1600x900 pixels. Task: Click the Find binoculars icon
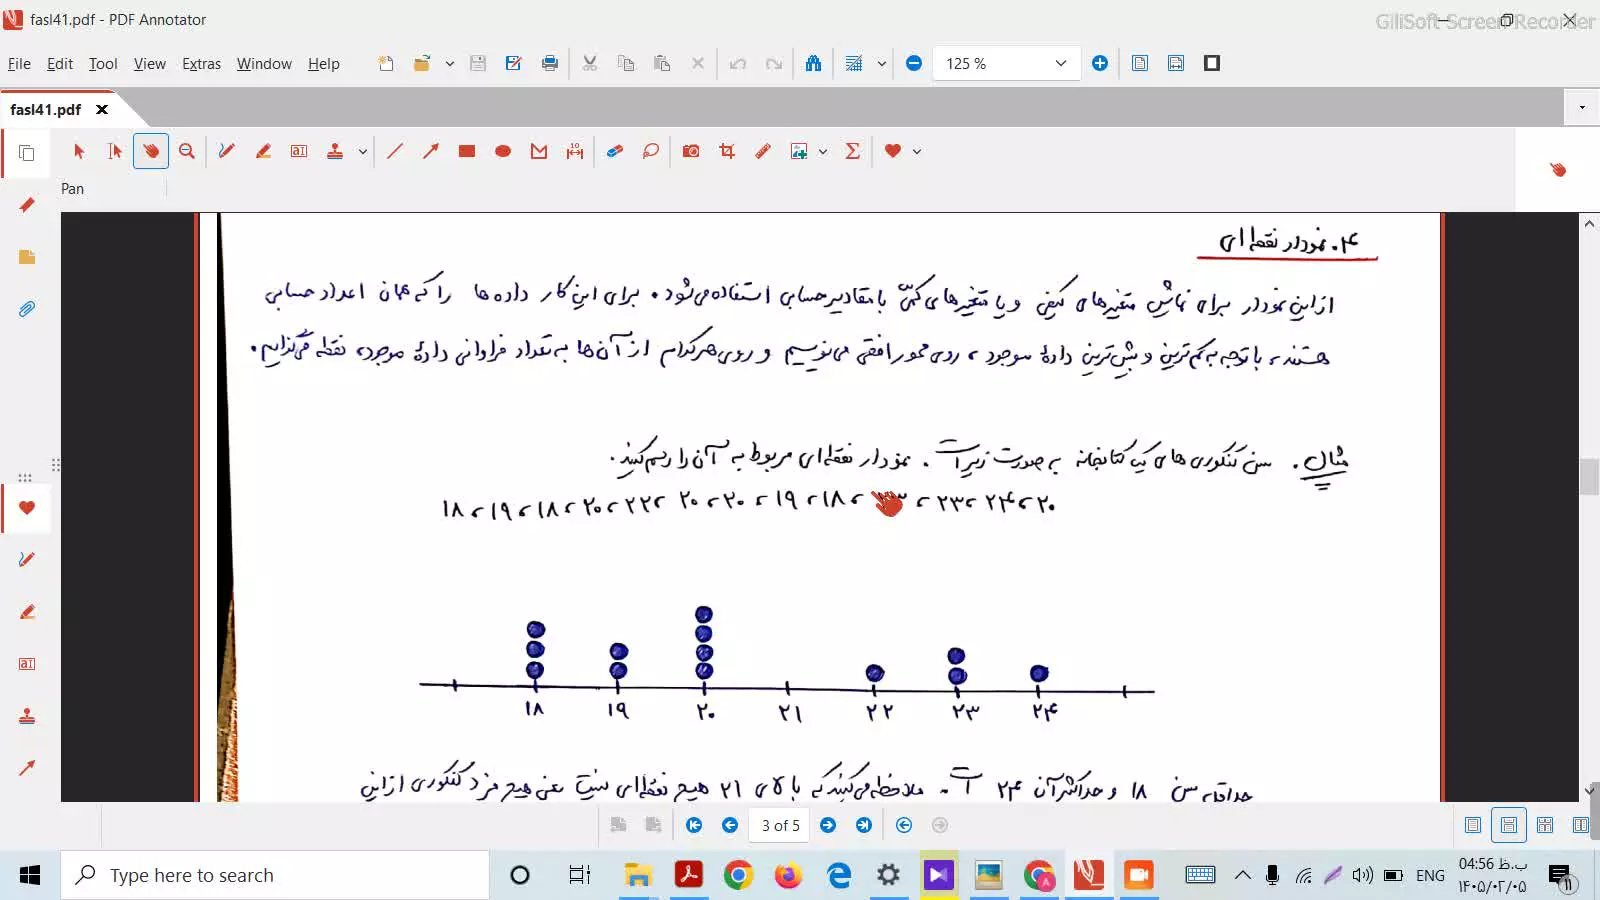click(814, 63)
